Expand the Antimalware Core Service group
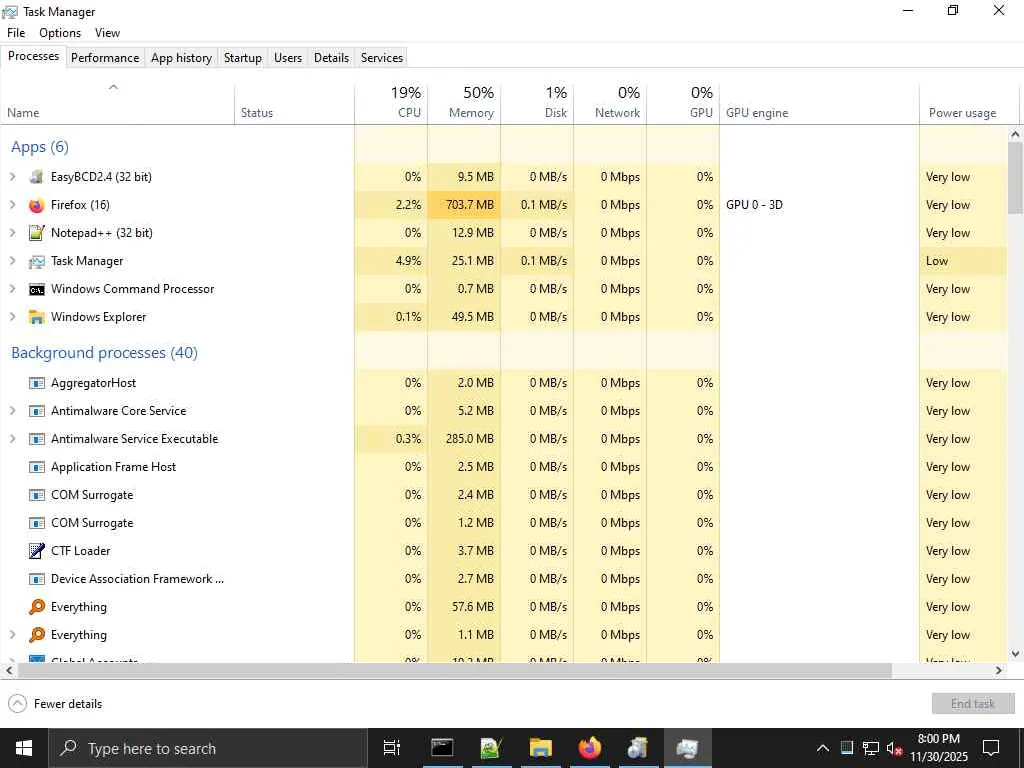This screenshot has width=1024, height=768. pyautogui.click(x=12, y=411)
